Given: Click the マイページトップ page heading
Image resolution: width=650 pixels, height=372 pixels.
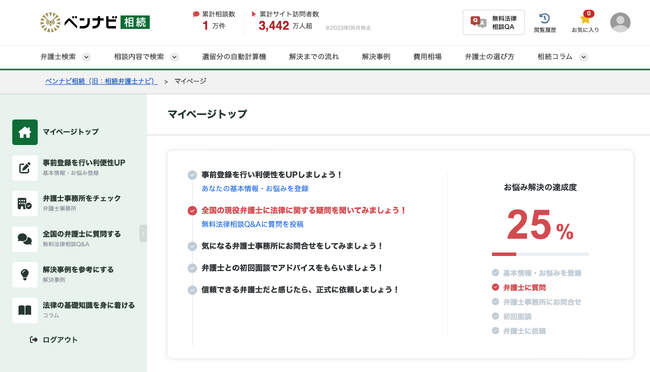Looking at the screenshot, I should point(207,114).
